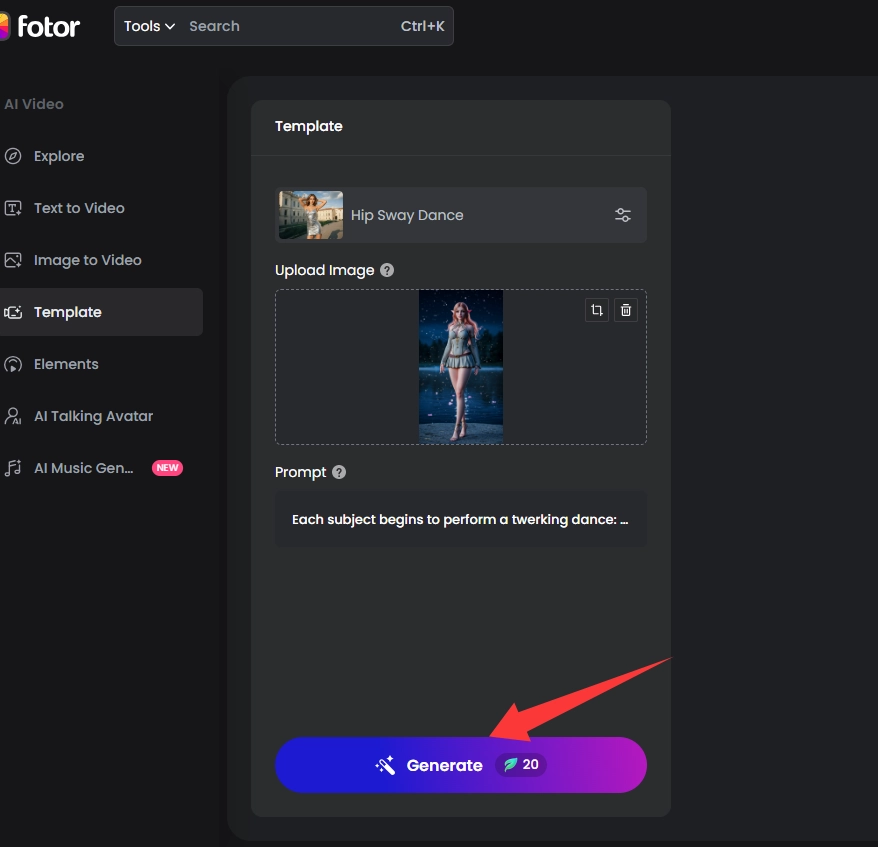This screenshot has height=847, width=878.
Task: Click the Fotor logo
Action: click(42, 27)
